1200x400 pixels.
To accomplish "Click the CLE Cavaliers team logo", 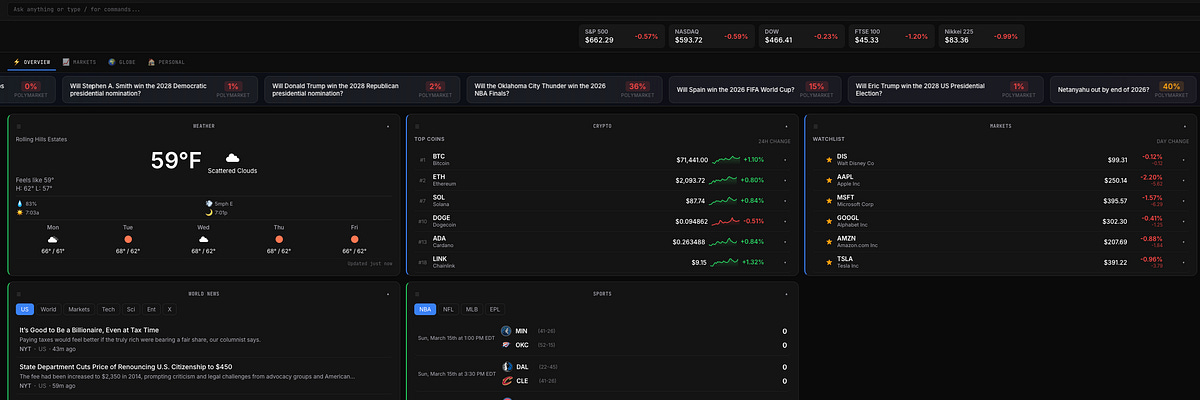I will [506, 380].
